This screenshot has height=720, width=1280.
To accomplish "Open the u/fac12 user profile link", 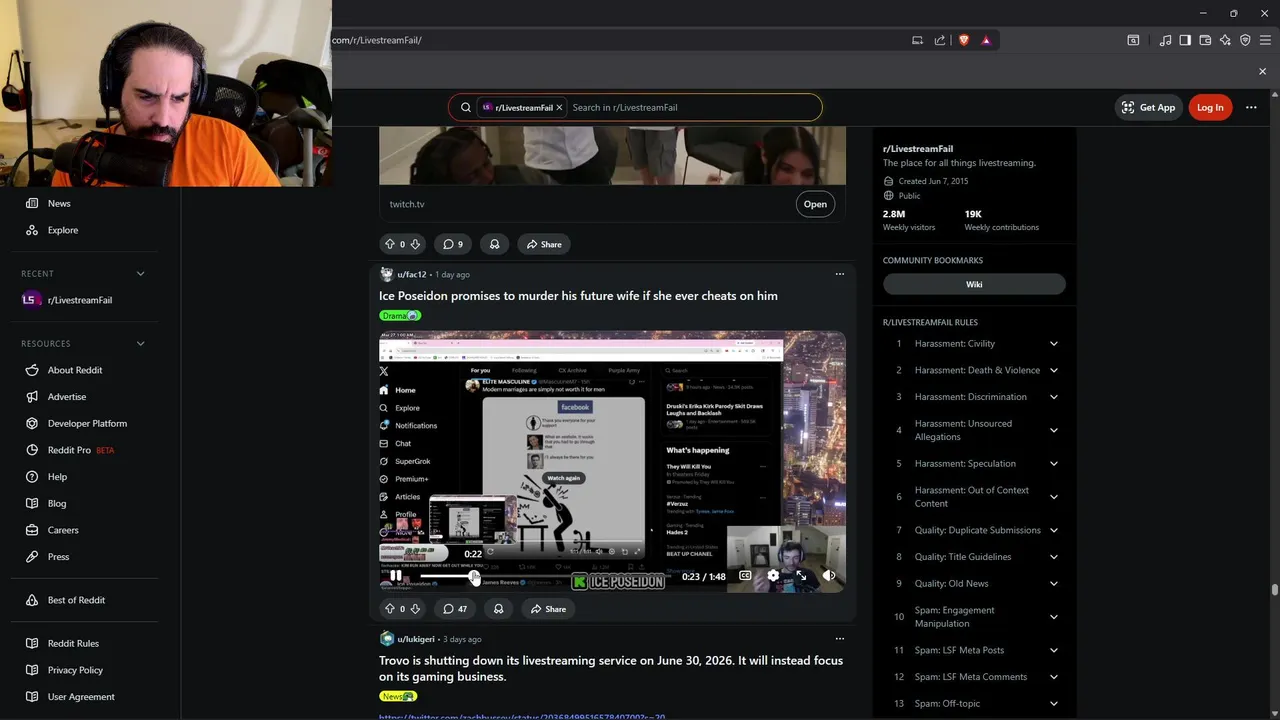I will 411,274.
